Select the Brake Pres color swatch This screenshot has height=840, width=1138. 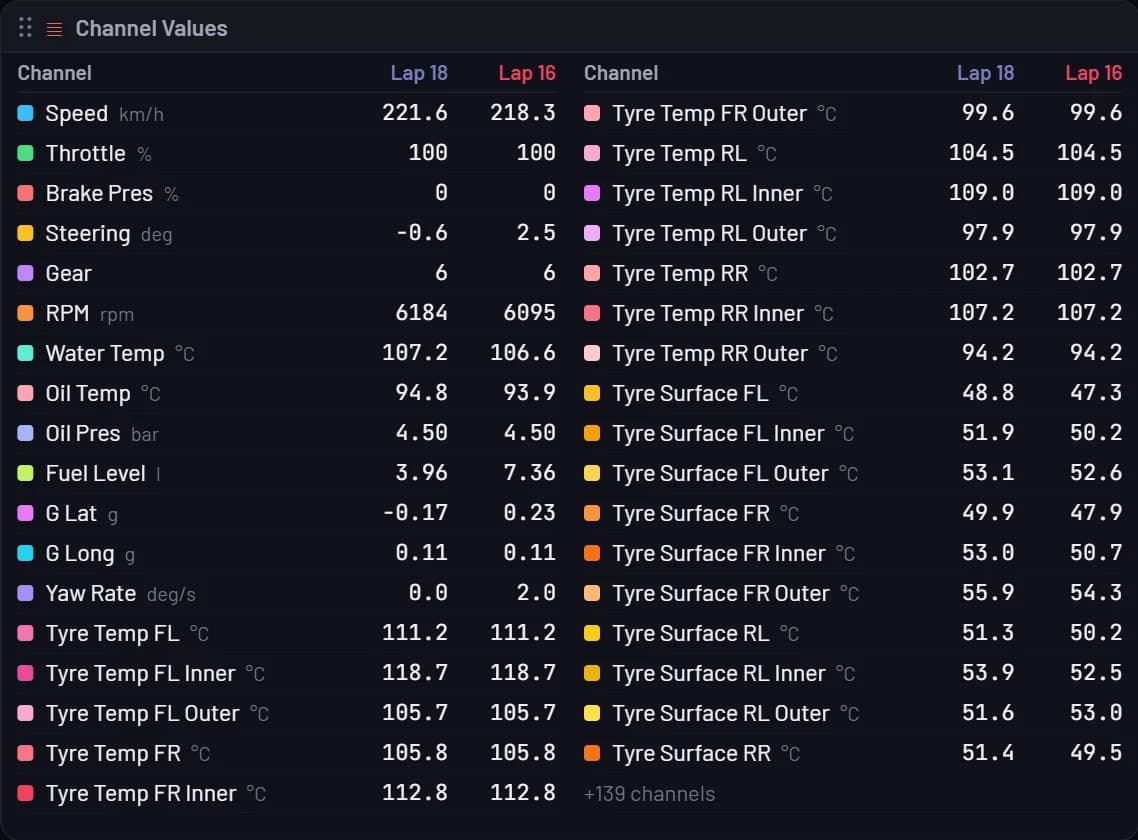25,193
